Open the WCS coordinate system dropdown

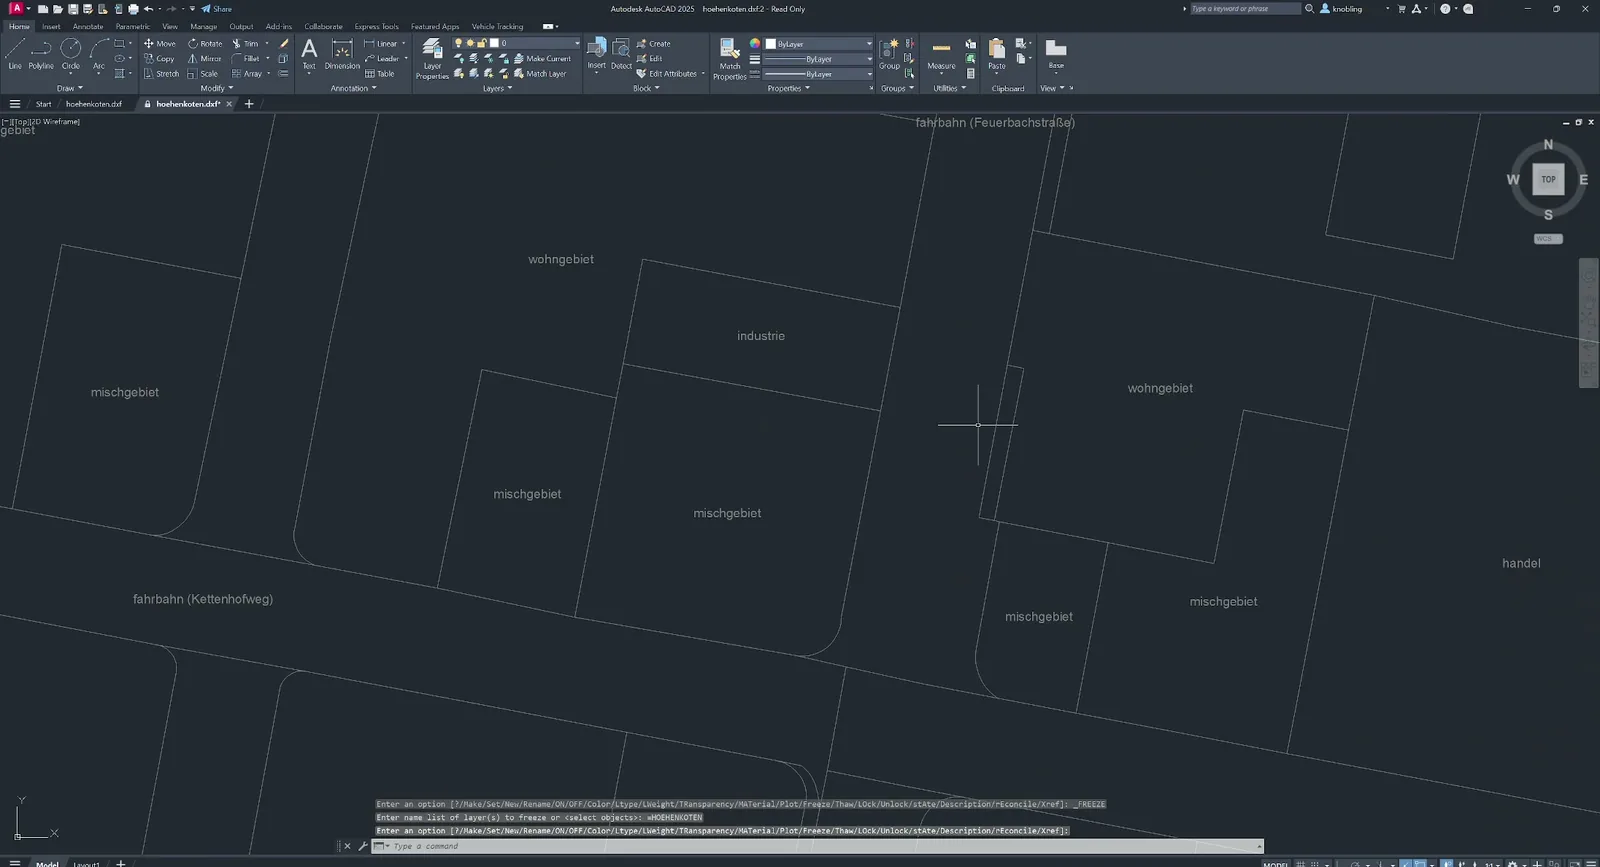(x=1548, y=239)
